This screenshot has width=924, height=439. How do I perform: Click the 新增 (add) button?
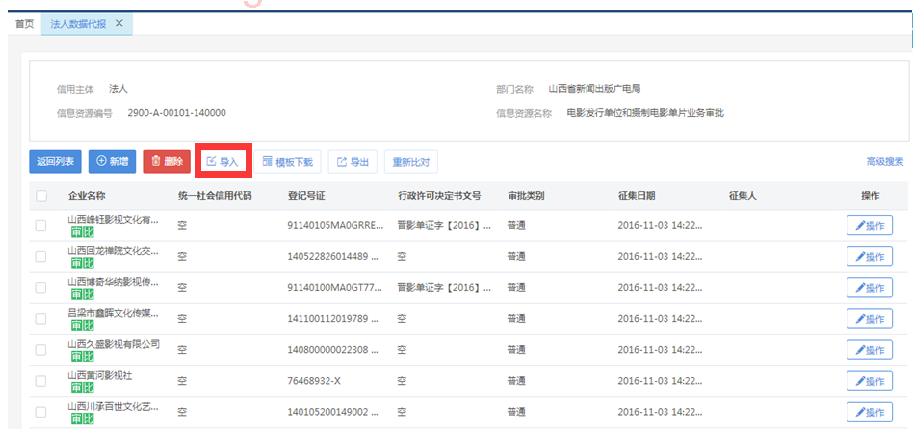(x=112, y=161)
